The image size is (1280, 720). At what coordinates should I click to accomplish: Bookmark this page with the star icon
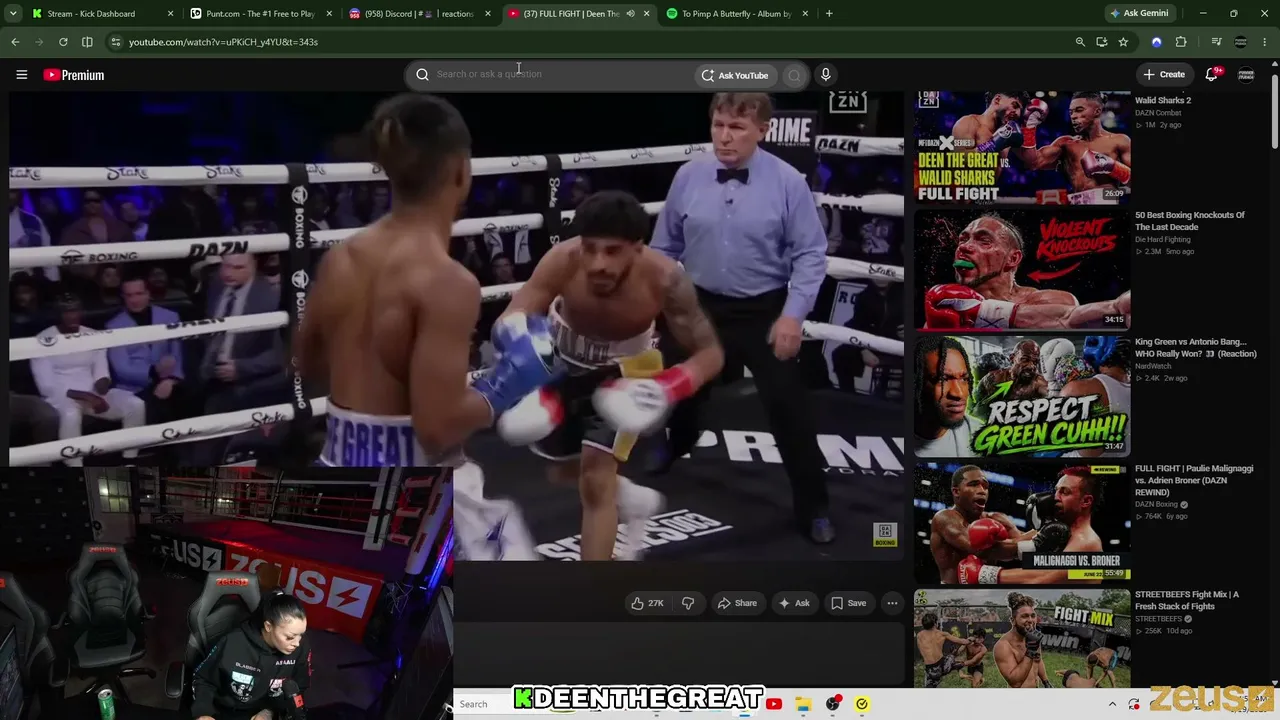1123,42
